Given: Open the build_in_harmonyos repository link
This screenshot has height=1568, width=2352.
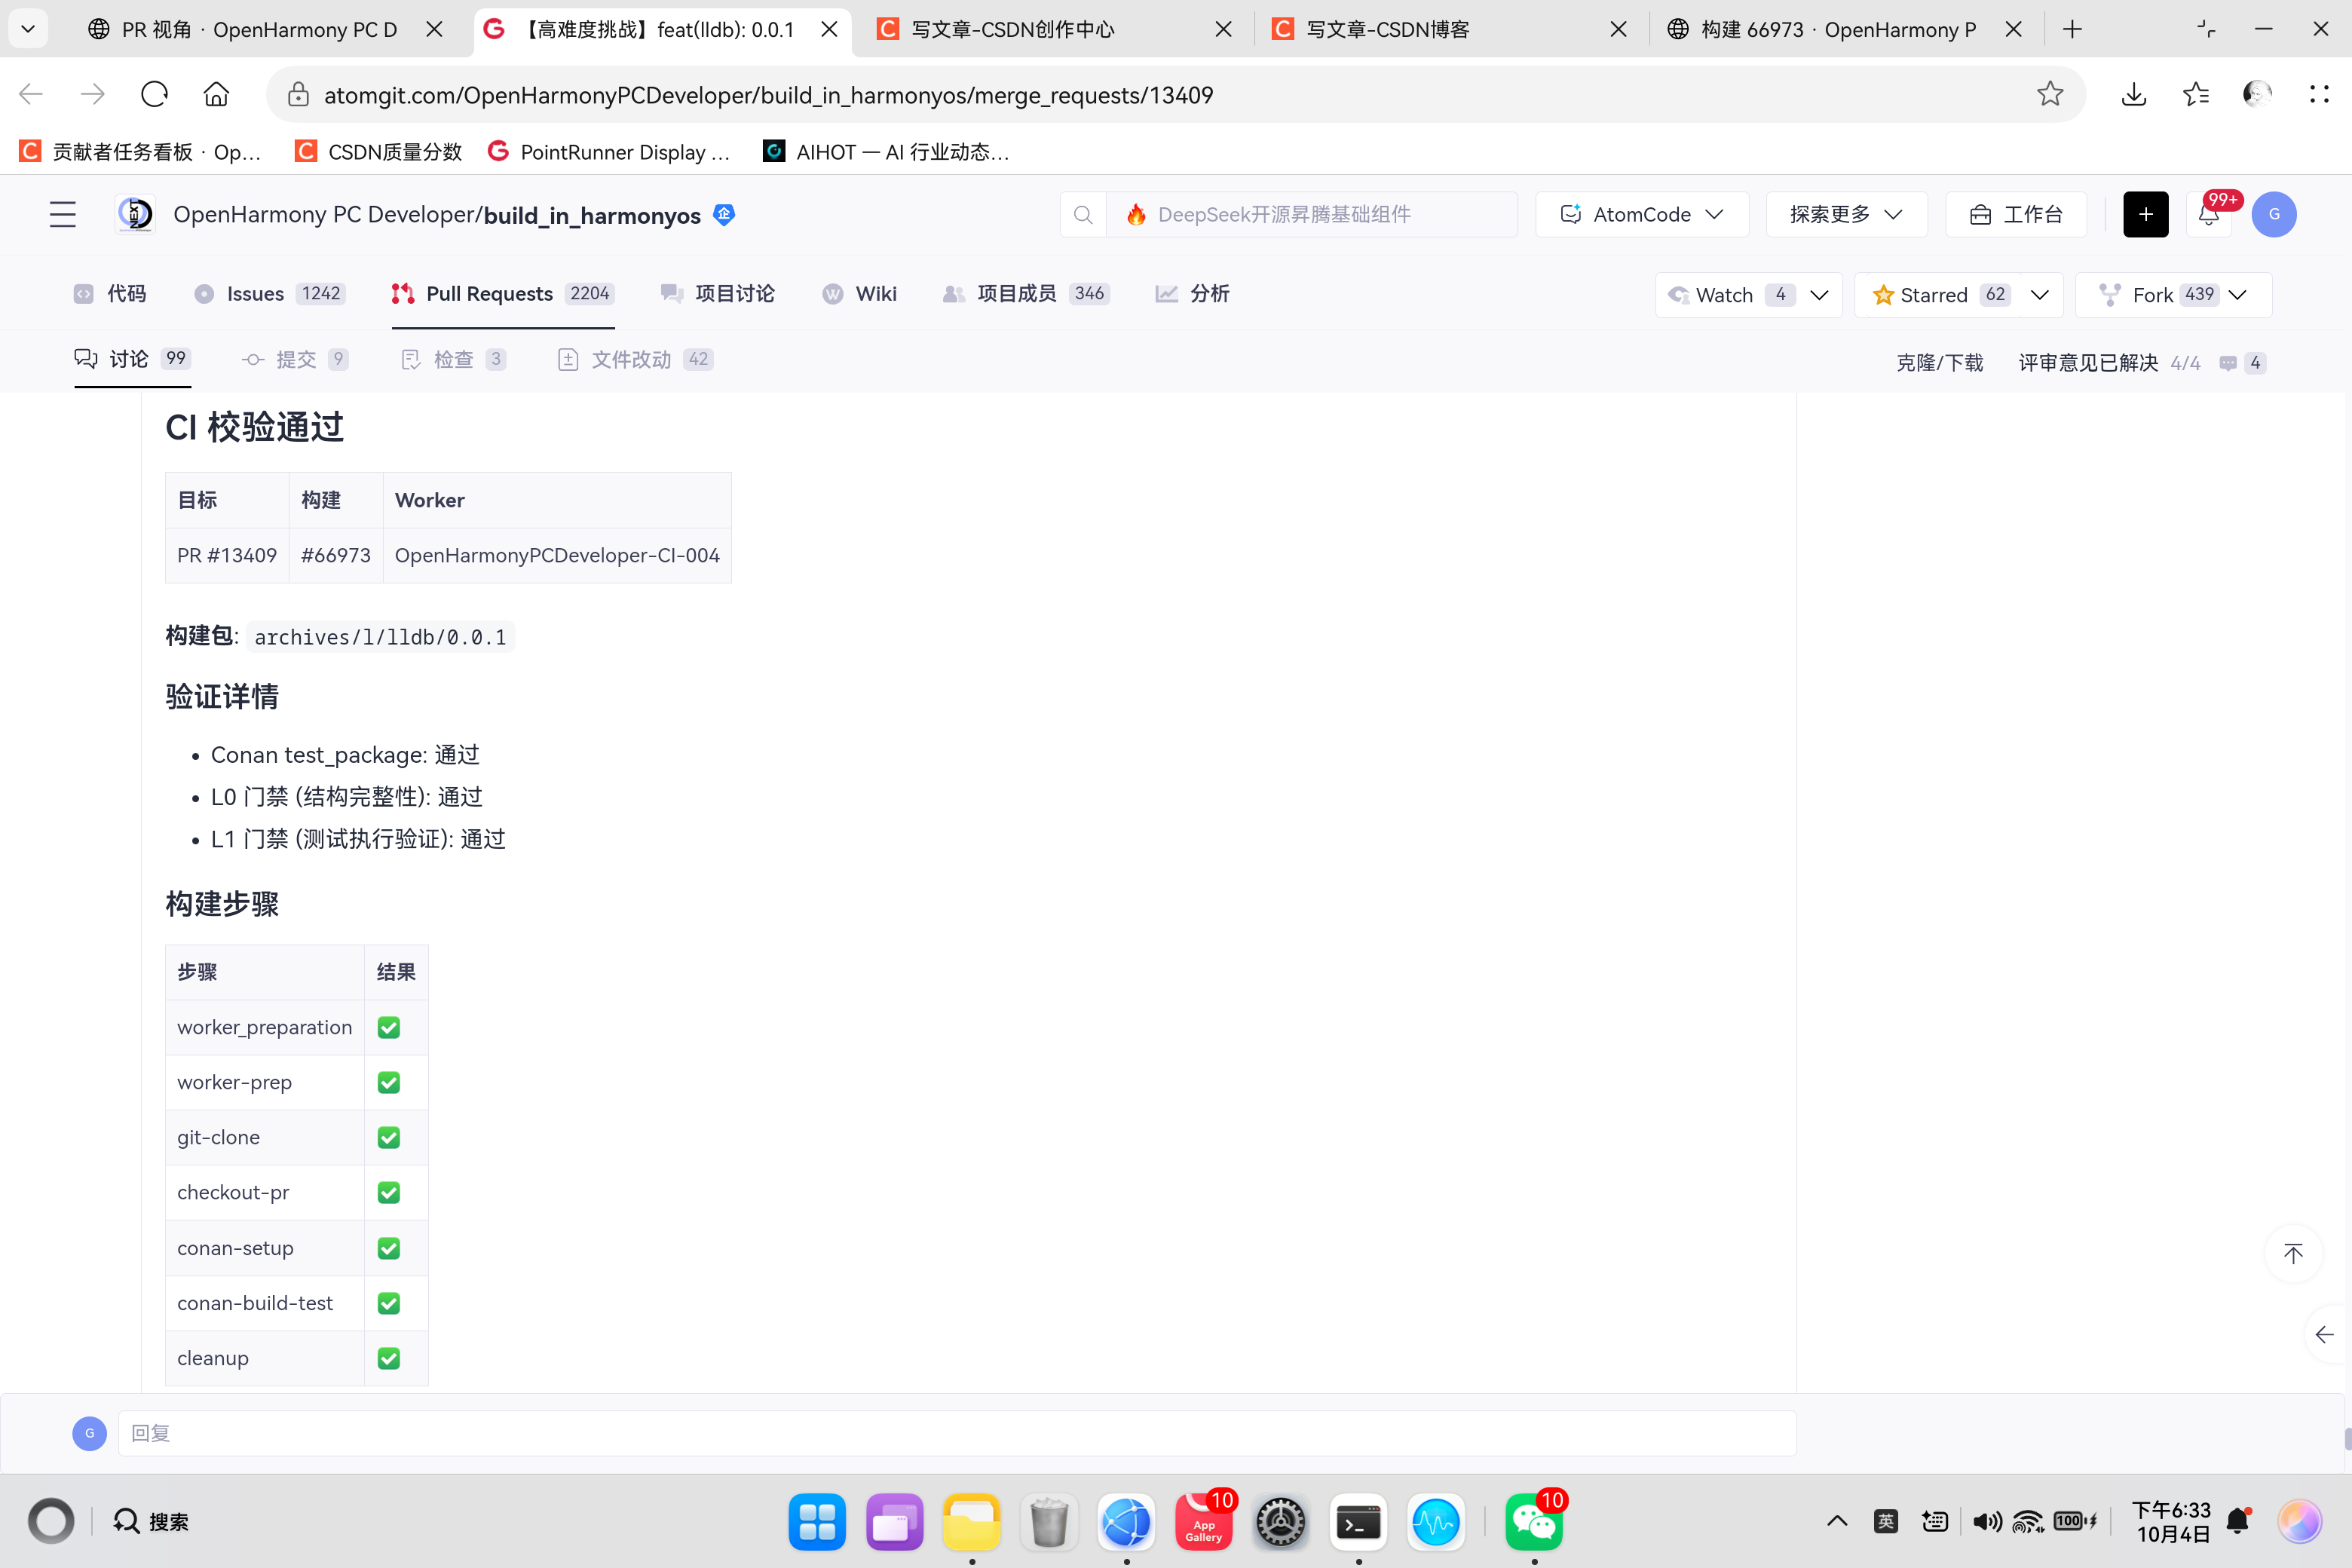Looking at the screenshot, I should pos(592,215).
